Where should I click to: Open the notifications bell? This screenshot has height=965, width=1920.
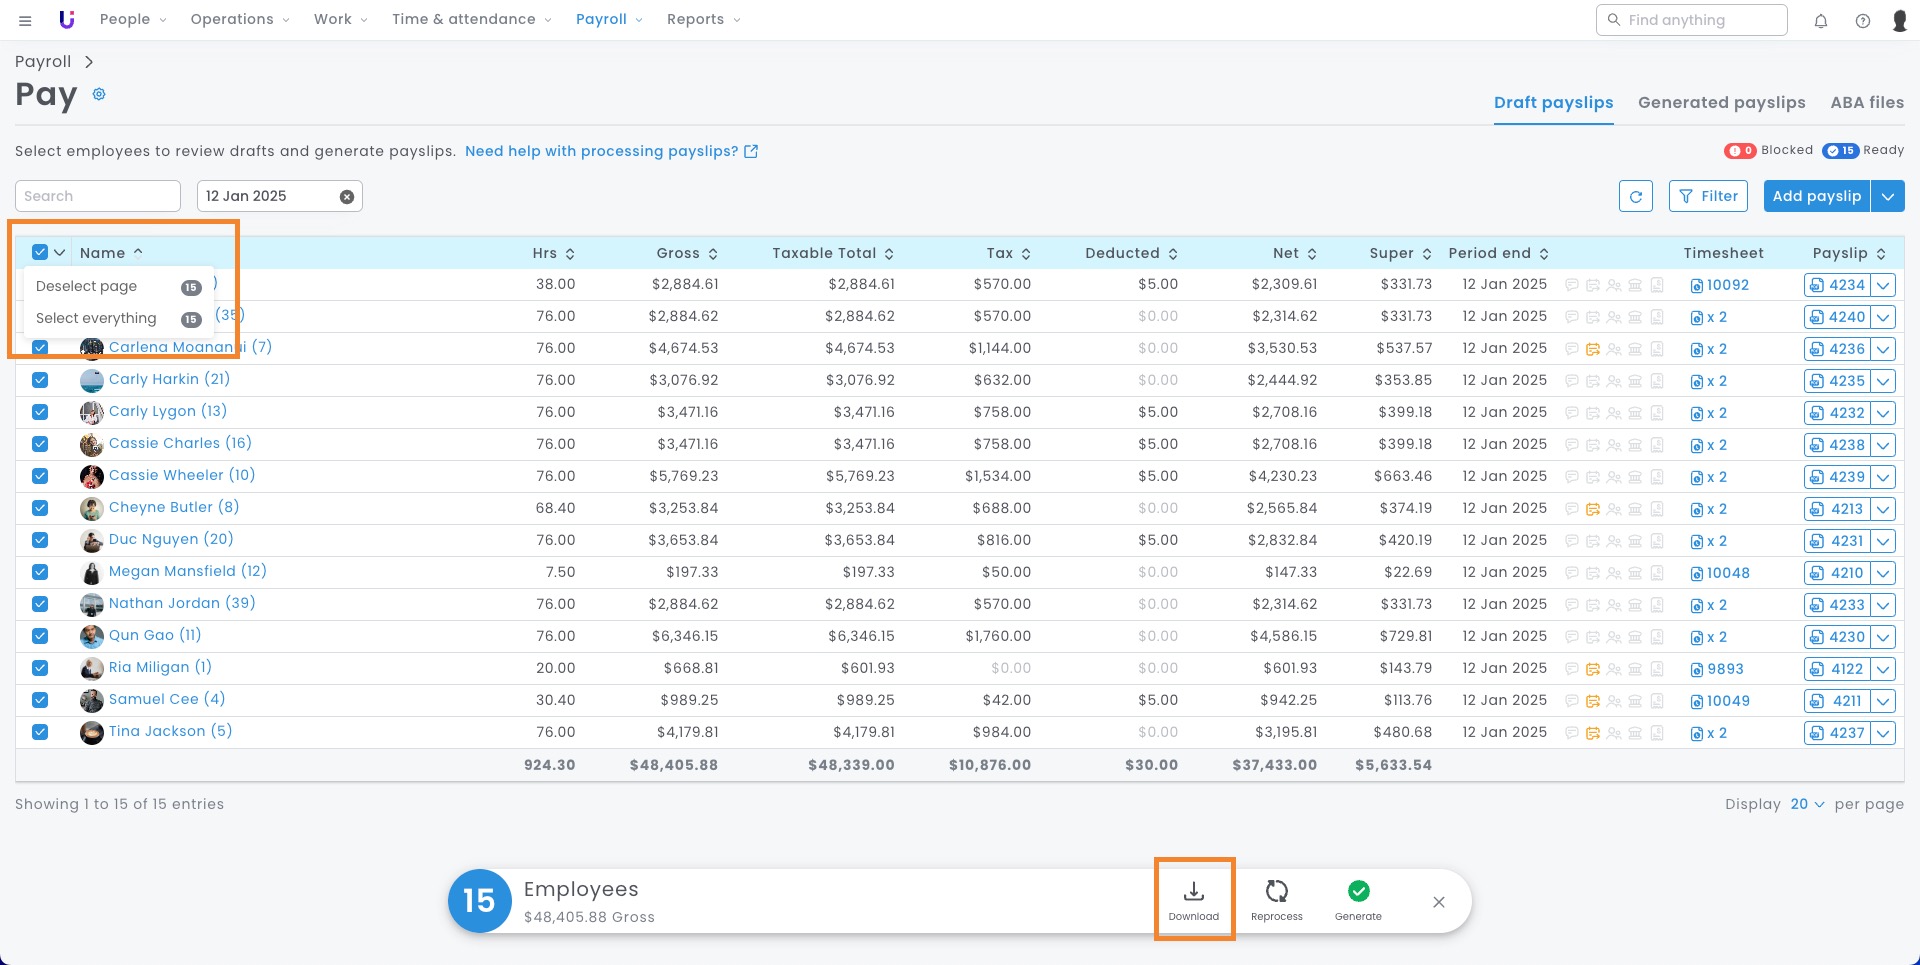pos(1821,20)
